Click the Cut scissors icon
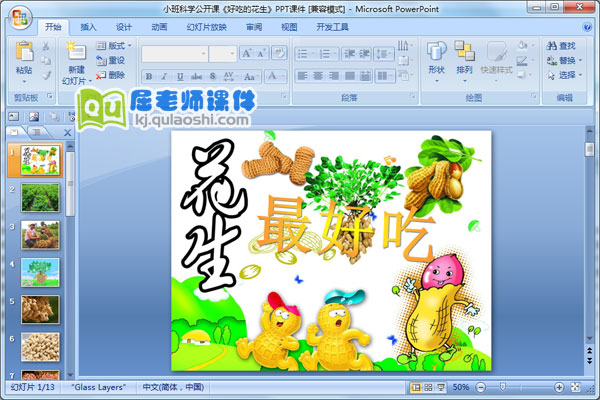The height and width of the screenshot is (400, 600). coord(46,46)
